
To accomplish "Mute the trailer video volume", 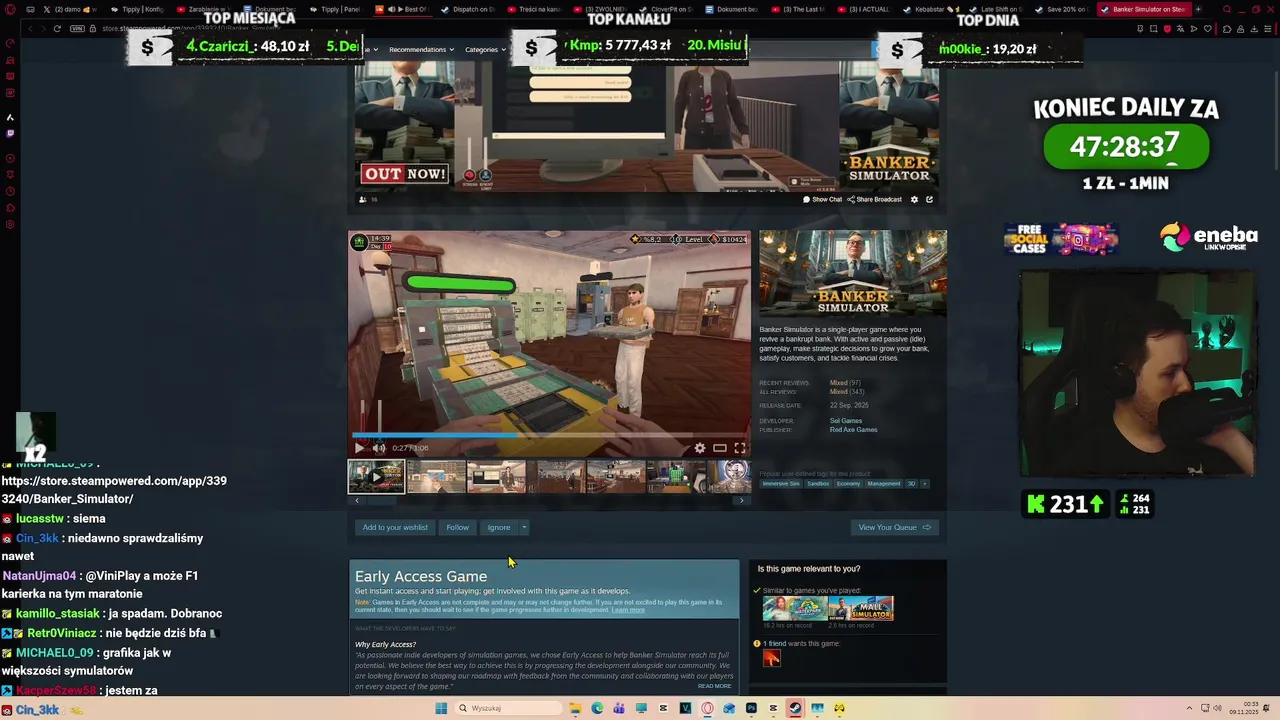I will tap(379, 448).
